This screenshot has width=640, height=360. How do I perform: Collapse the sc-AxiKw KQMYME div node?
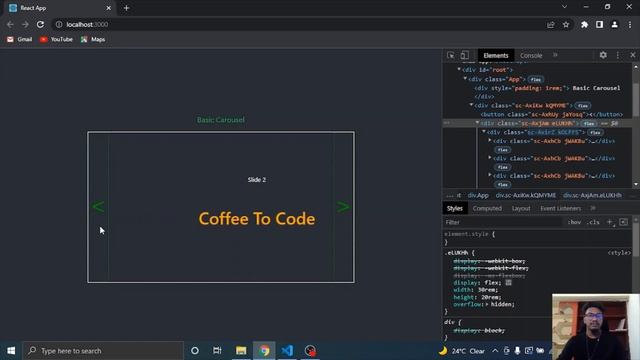pos(471,105)
